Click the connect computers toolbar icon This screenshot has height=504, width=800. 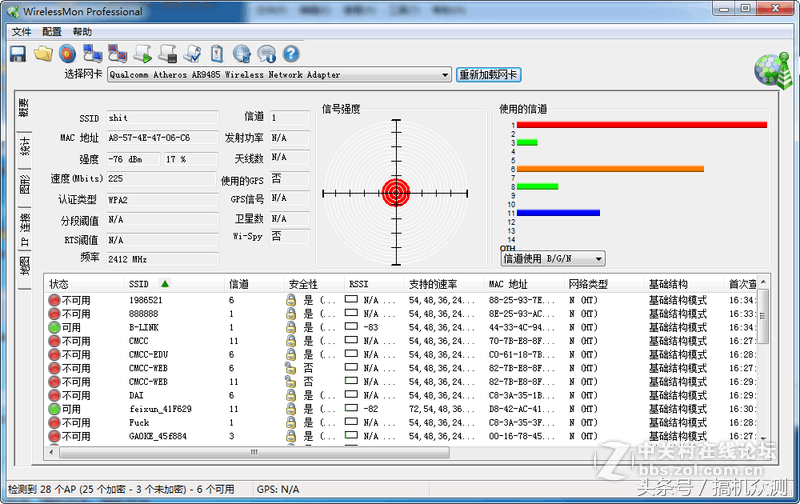(92, 54)
